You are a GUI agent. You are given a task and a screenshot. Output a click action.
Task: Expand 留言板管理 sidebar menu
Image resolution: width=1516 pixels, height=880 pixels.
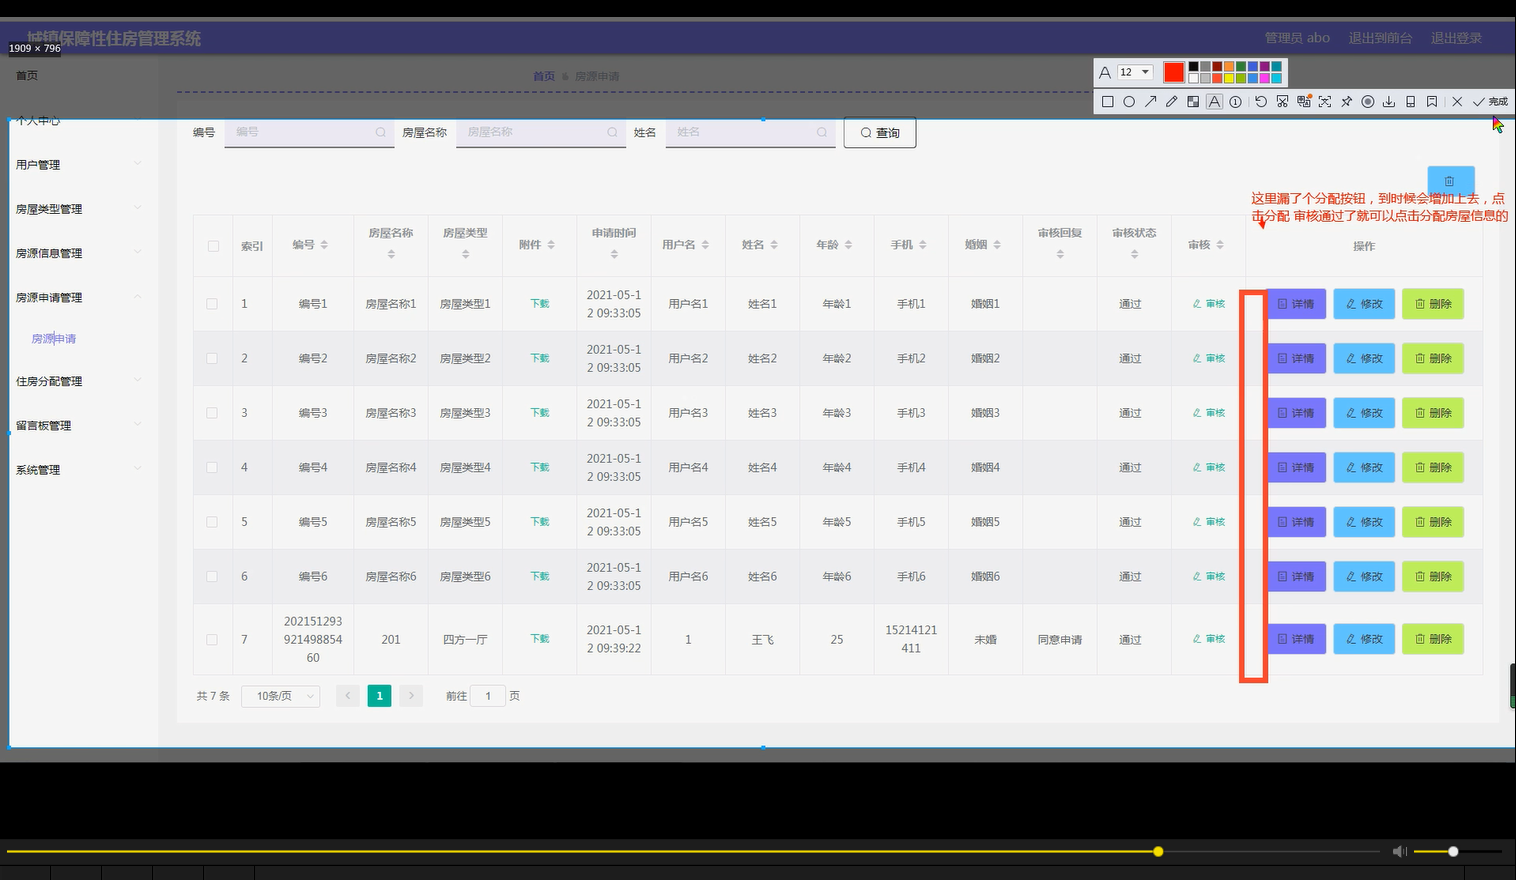(x=79, y=425)
